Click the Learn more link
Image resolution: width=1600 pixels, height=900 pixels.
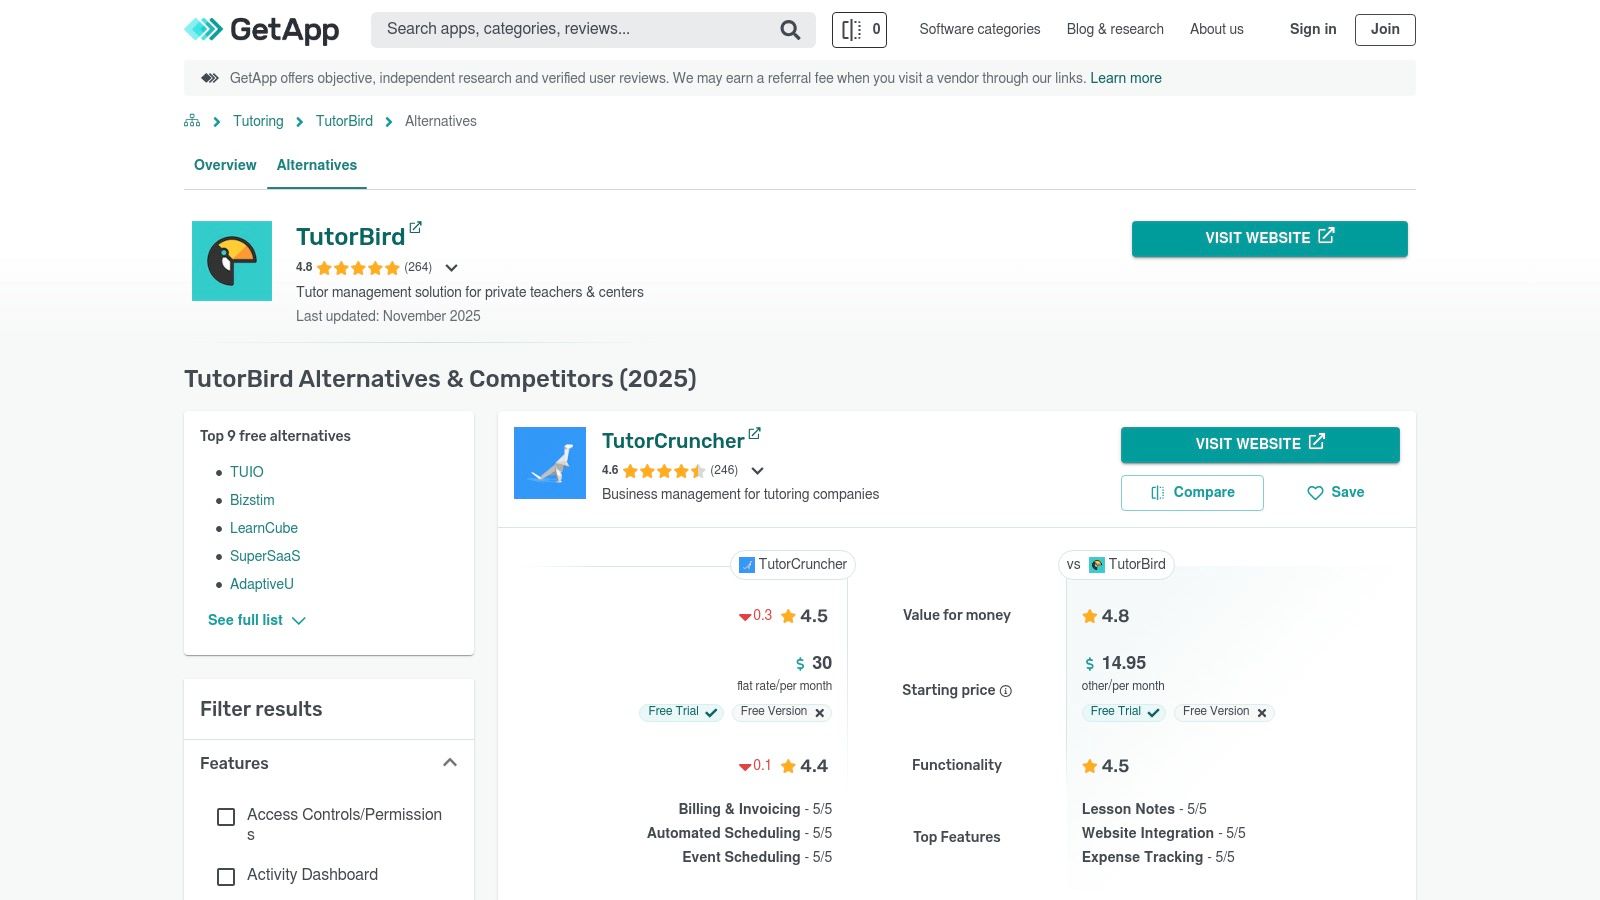(x=1126, y=77)
